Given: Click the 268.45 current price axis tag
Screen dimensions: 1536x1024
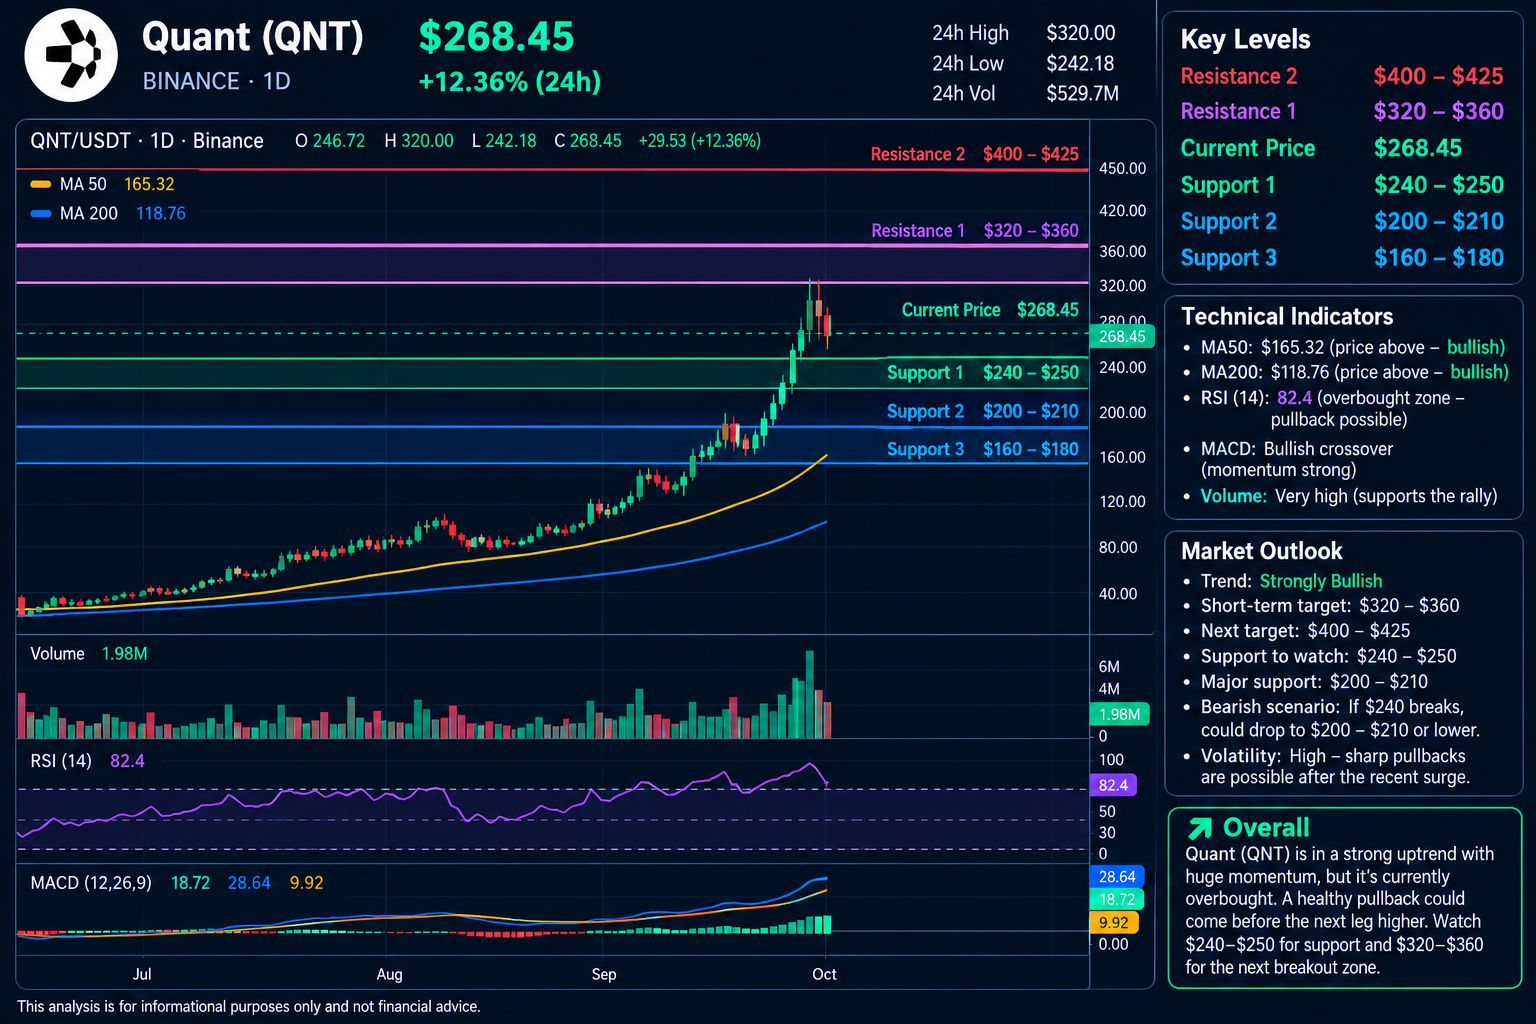Looking at the screenshot, I should (x=1122, y=336).
